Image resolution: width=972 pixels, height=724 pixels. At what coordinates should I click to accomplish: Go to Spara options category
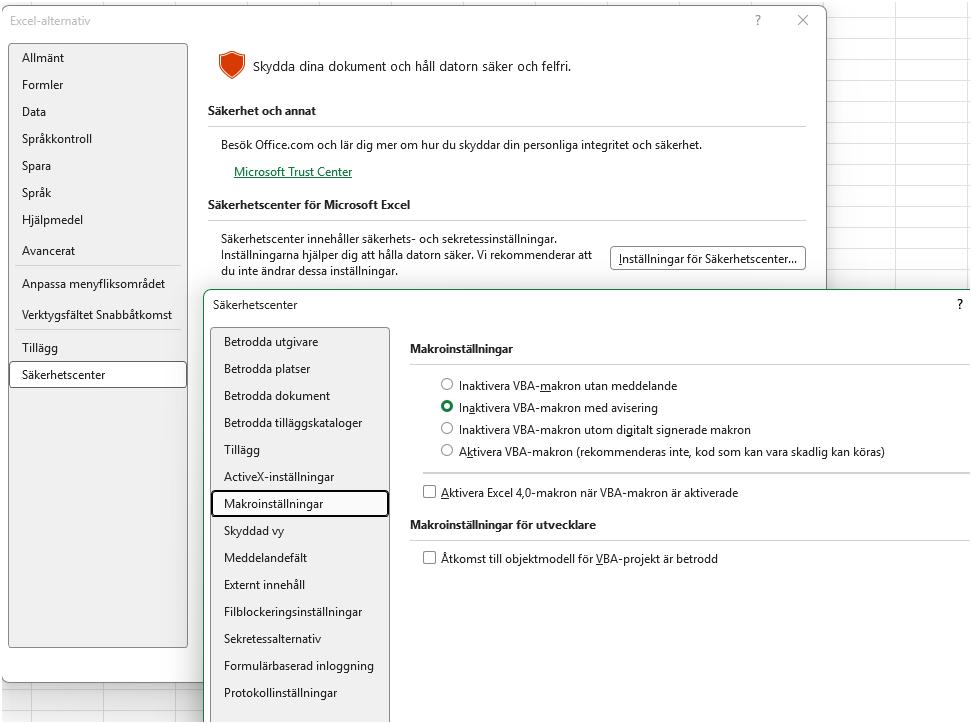pos(98,166)
